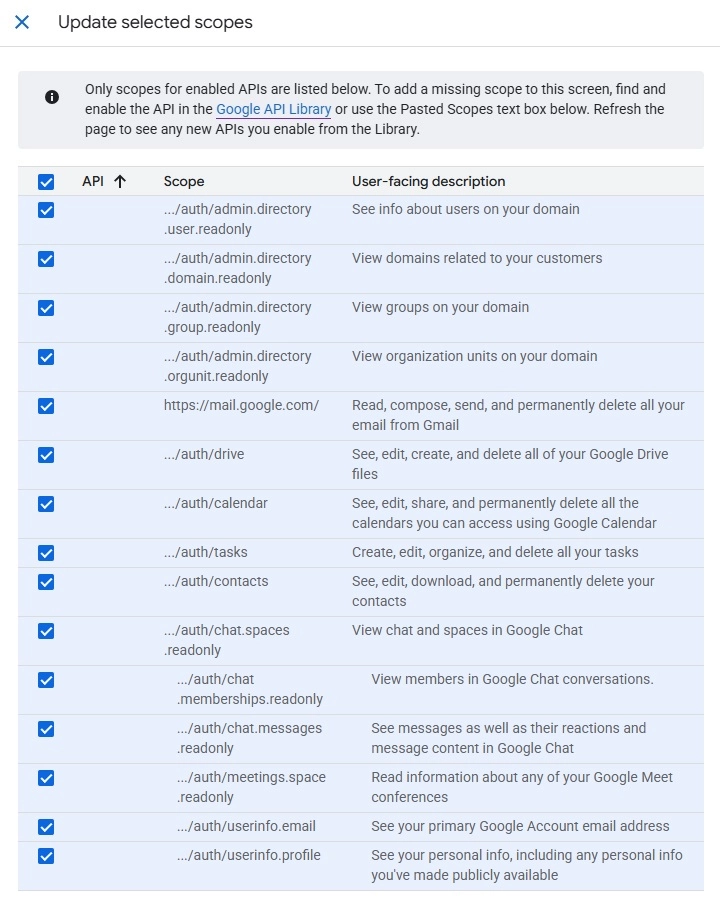The width and height of the screenshot is (720, 900).
Task: Uncheck the chat.spaces.readonly scope checkbox
Action: 46,631
